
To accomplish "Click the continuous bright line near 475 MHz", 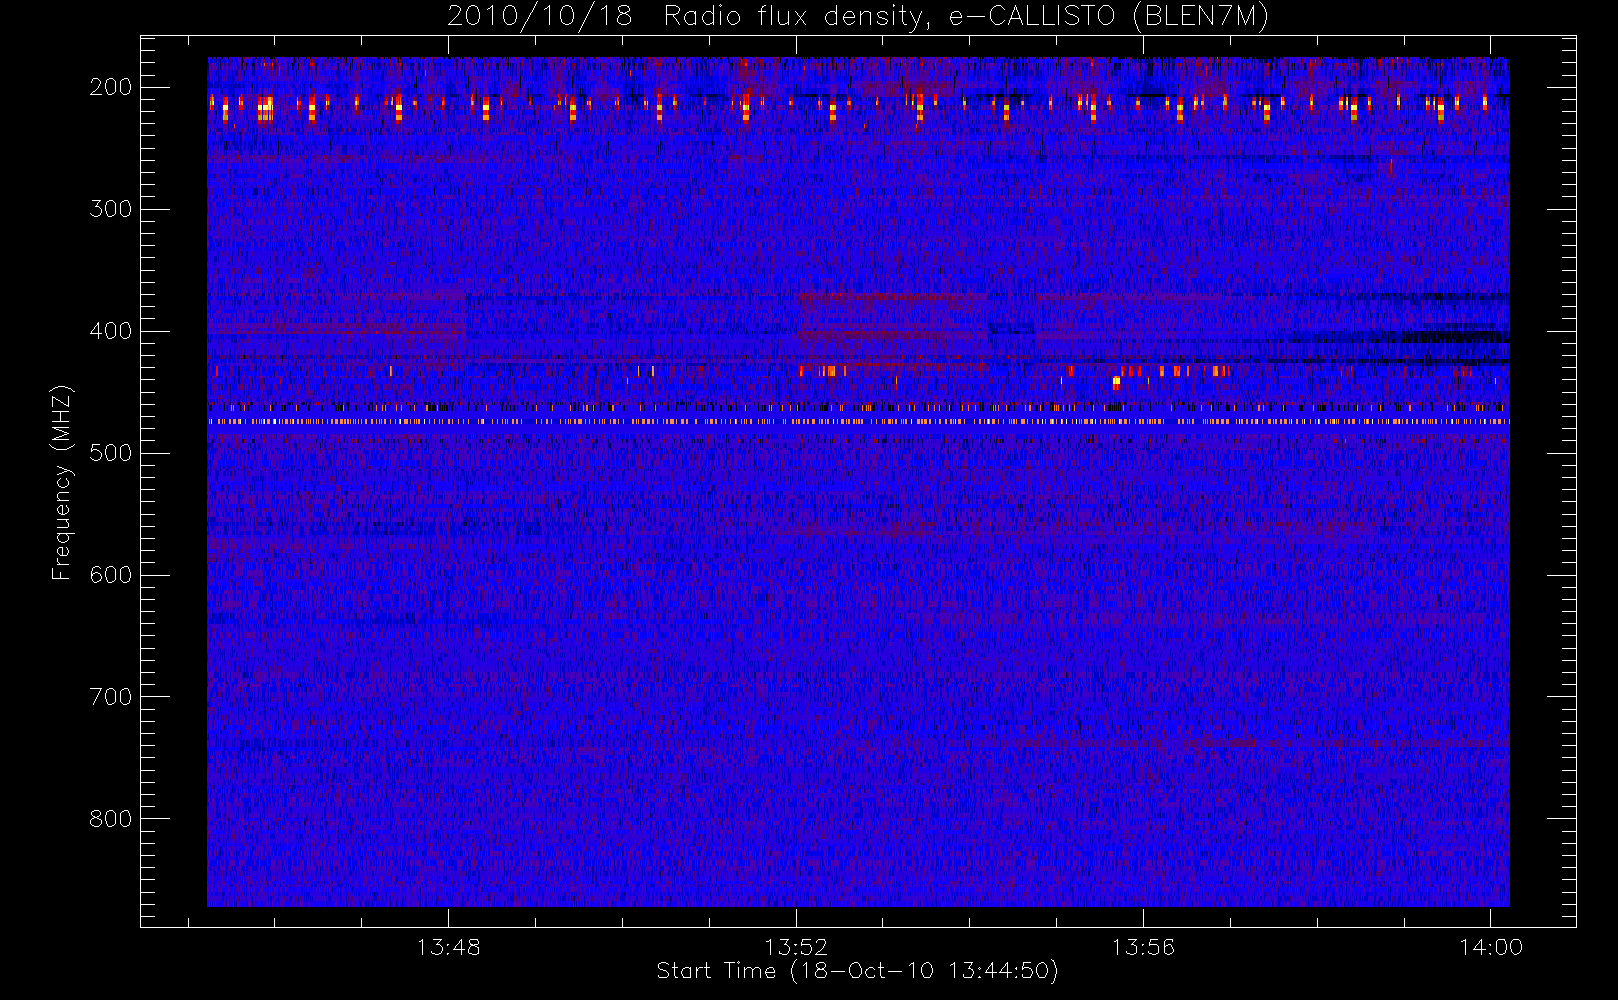I will click(x=858, y=422).
